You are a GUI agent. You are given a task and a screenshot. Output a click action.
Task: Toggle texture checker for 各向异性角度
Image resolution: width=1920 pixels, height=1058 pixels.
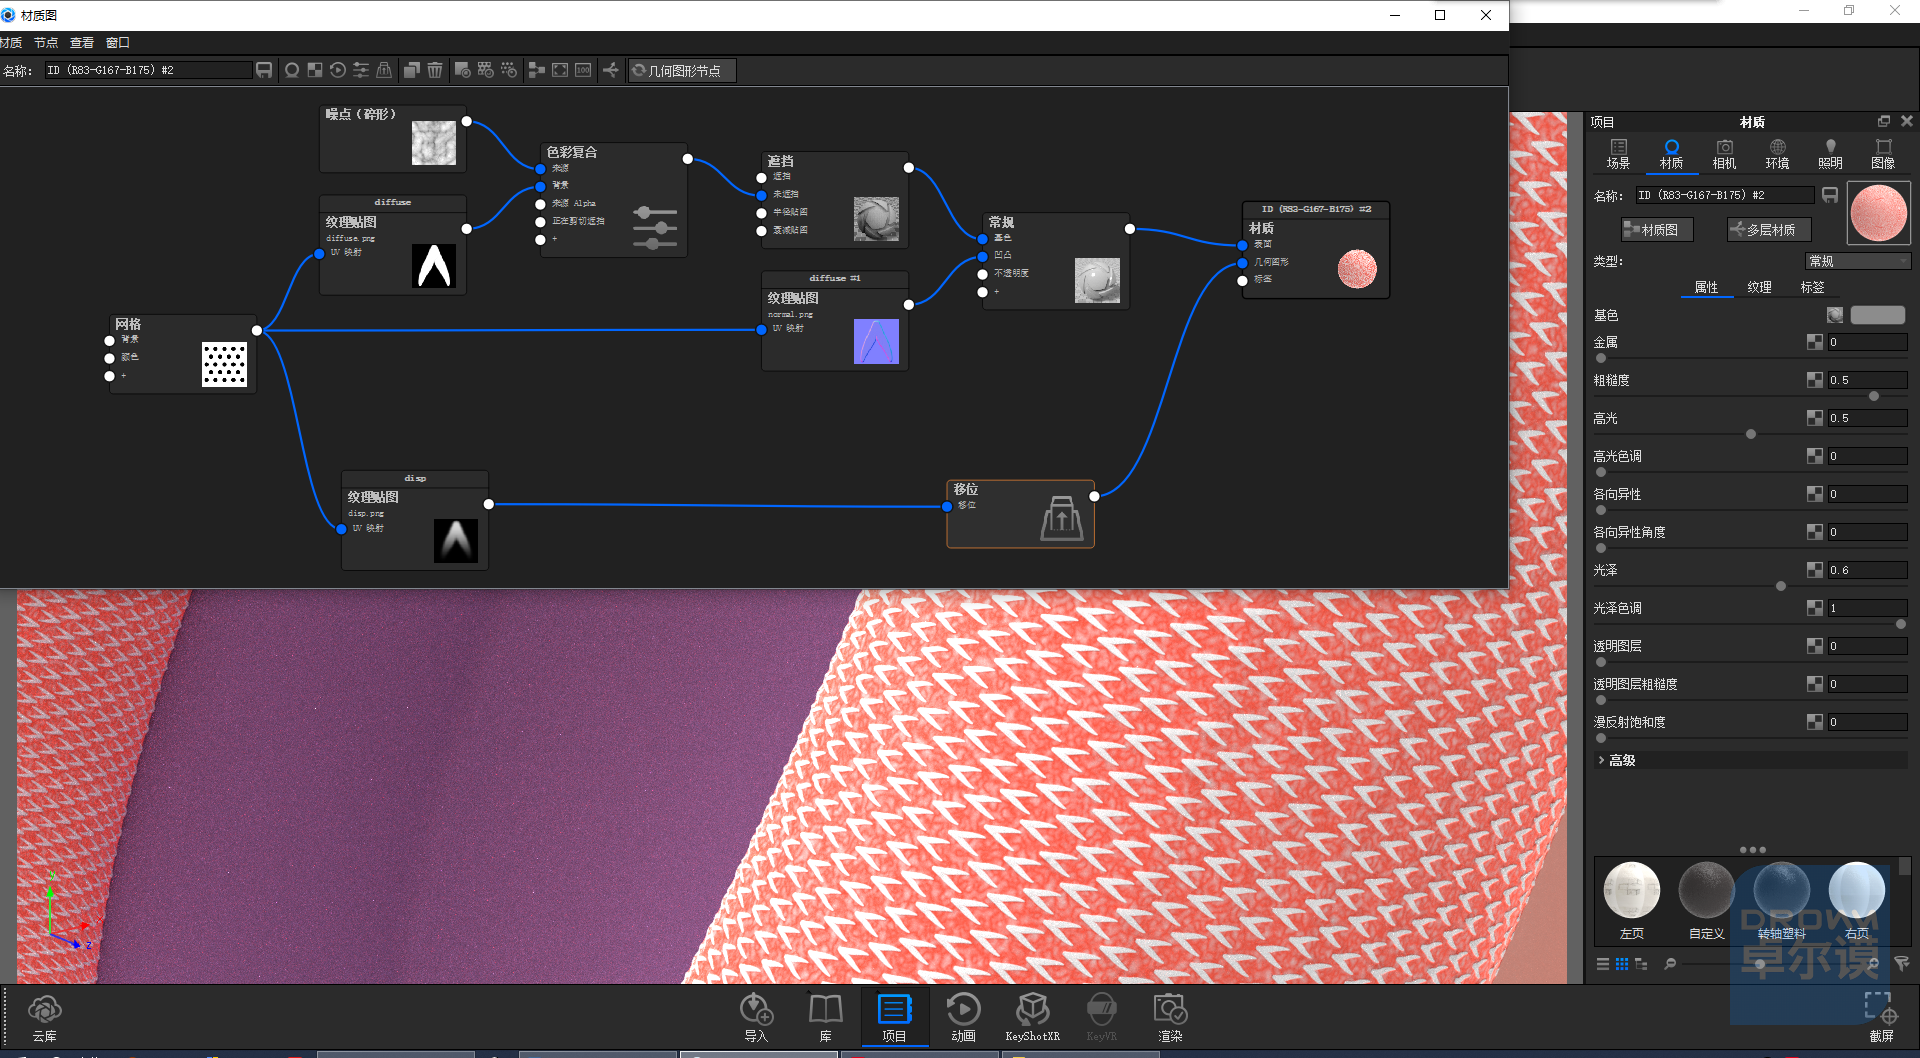(1814, 532)
